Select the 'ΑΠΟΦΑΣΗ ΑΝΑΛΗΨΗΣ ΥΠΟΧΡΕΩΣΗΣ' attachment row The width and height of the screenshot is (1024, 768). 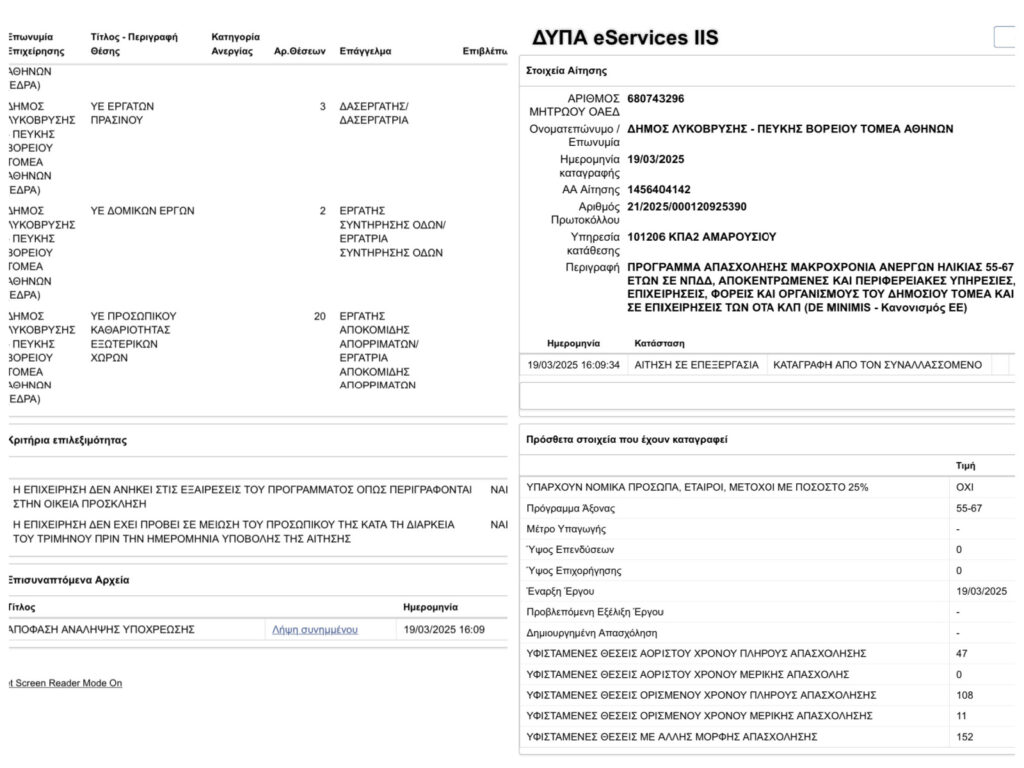(258, 630)
